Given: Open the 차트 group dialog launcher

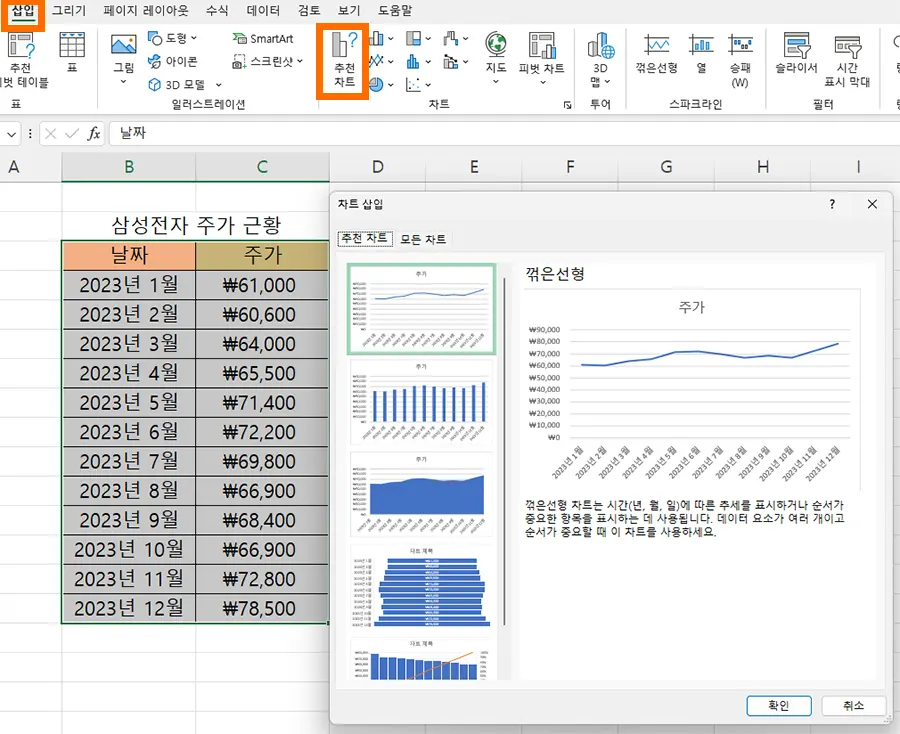Looking at the screenshot, I should 567,105.
